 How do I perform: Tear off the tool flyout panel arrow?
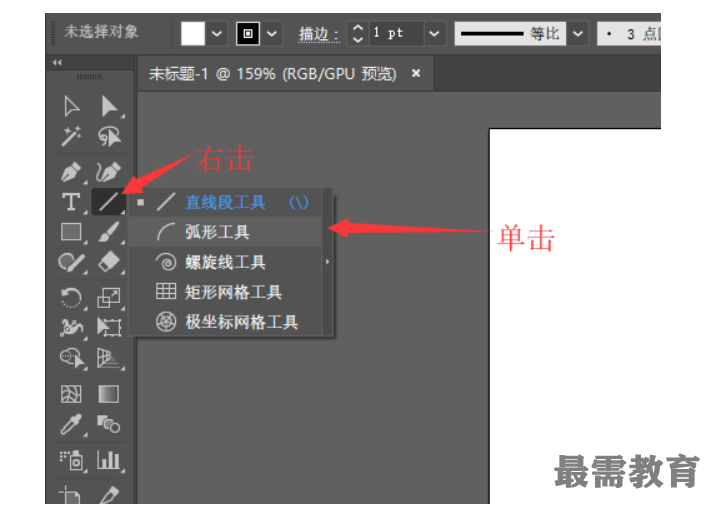tap(327, 262)
